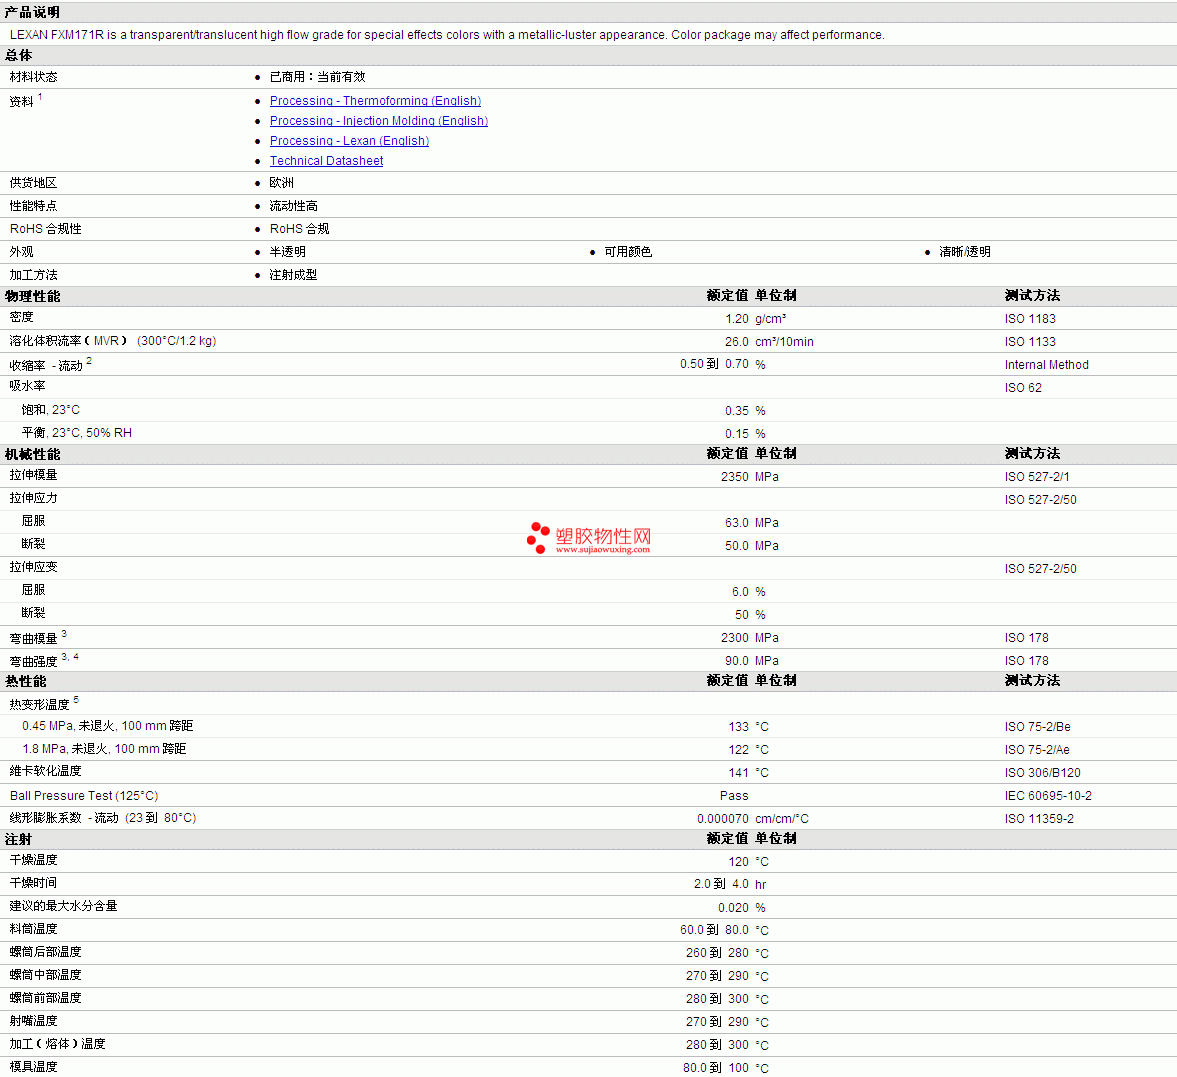Open Processing - Injection Molding (English) link
Screen dimensions: 1177x1077
tap(378, 121)
